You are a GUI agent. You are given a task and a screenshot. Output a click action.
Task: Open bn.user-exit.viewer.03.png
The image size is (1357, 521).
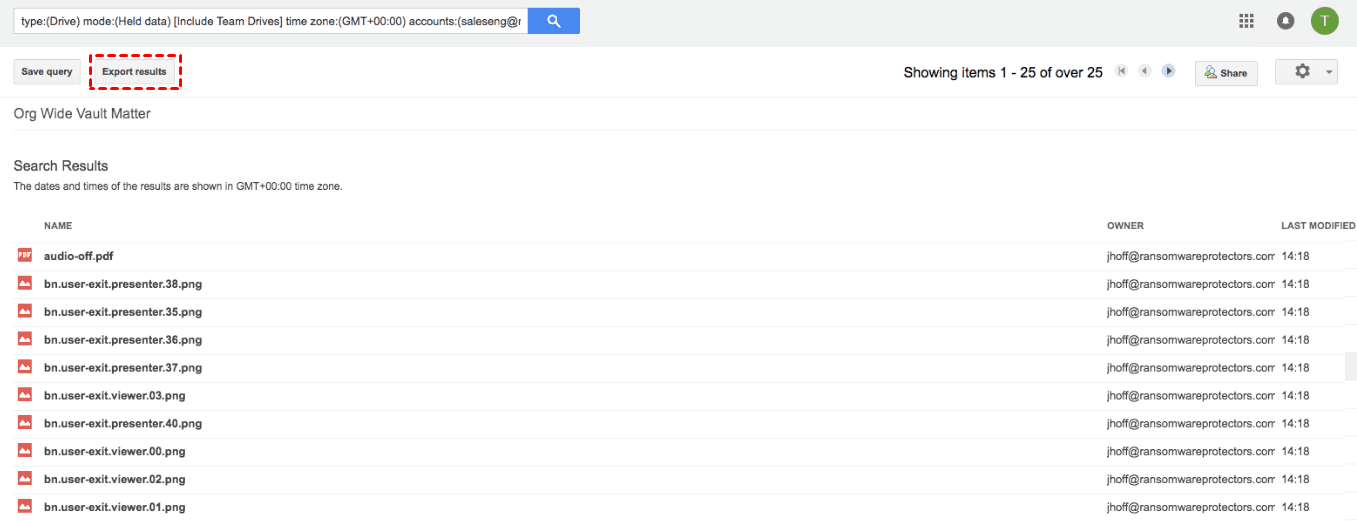click(114, 396)
